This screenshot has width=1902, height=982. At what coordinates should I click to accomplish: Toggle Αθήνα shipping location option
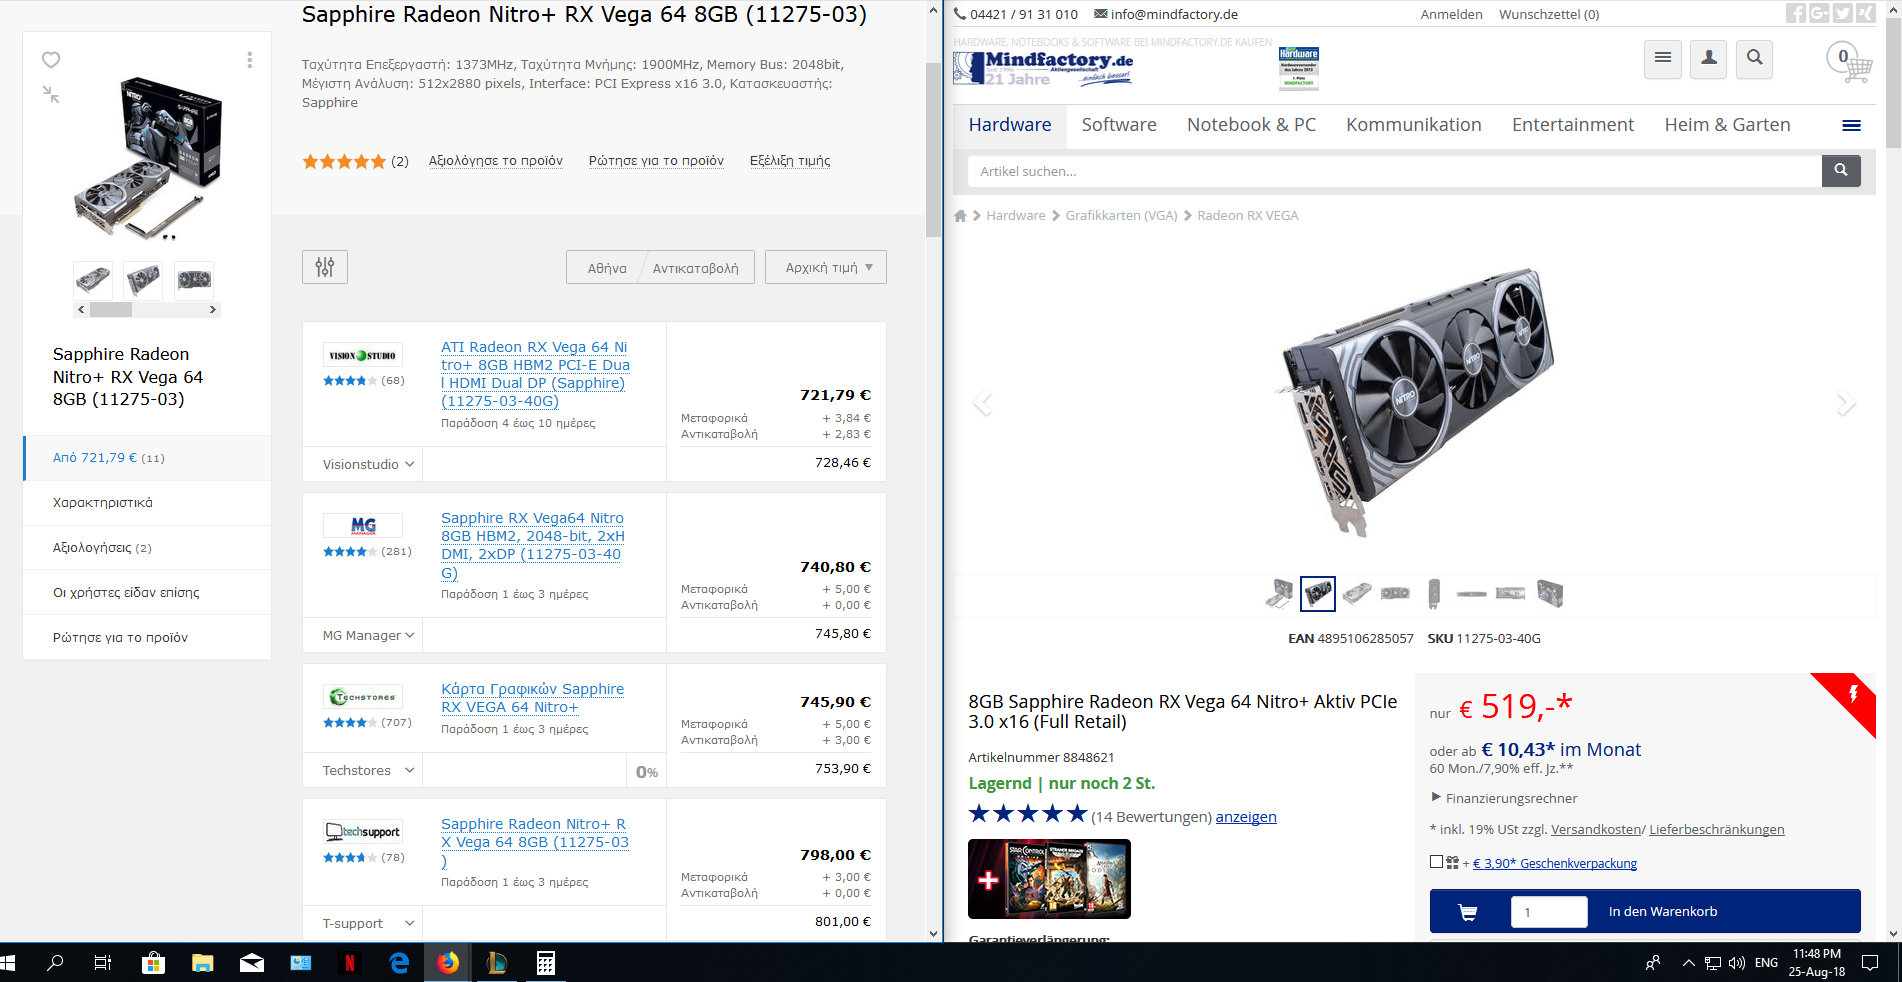point(607,268)
